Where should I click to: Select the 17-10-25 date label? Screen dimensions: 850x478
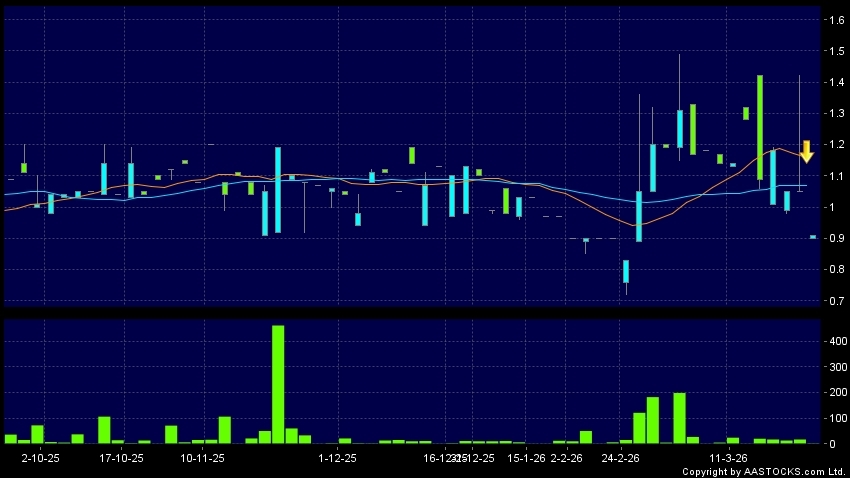click(x=122, y=458)
